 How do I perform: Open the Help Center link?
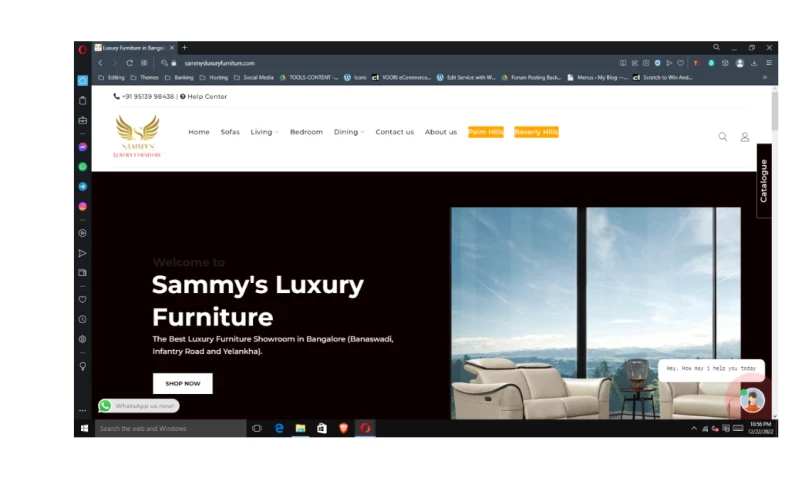204,96
